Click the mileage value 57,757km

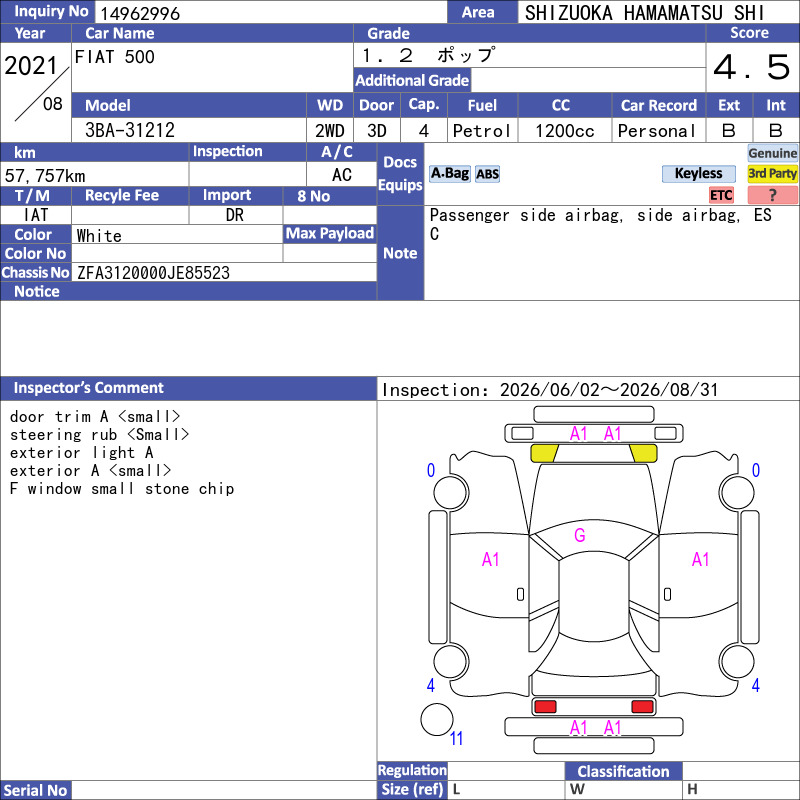(x=45, y=176)
